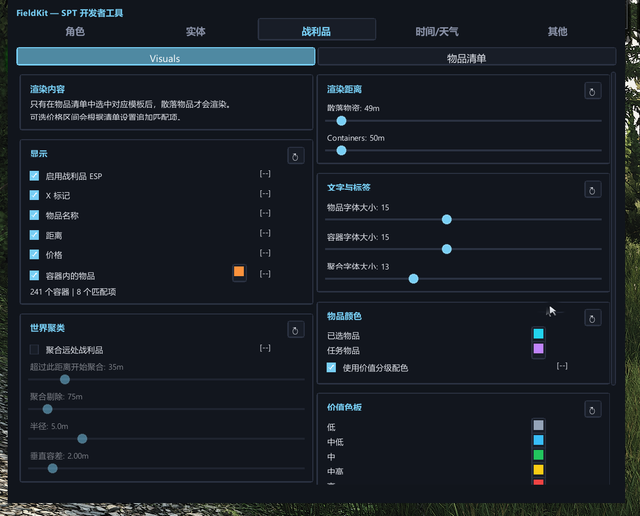
Task: Toggle 使用价值分级配色 checkbox
Action: 331,368
